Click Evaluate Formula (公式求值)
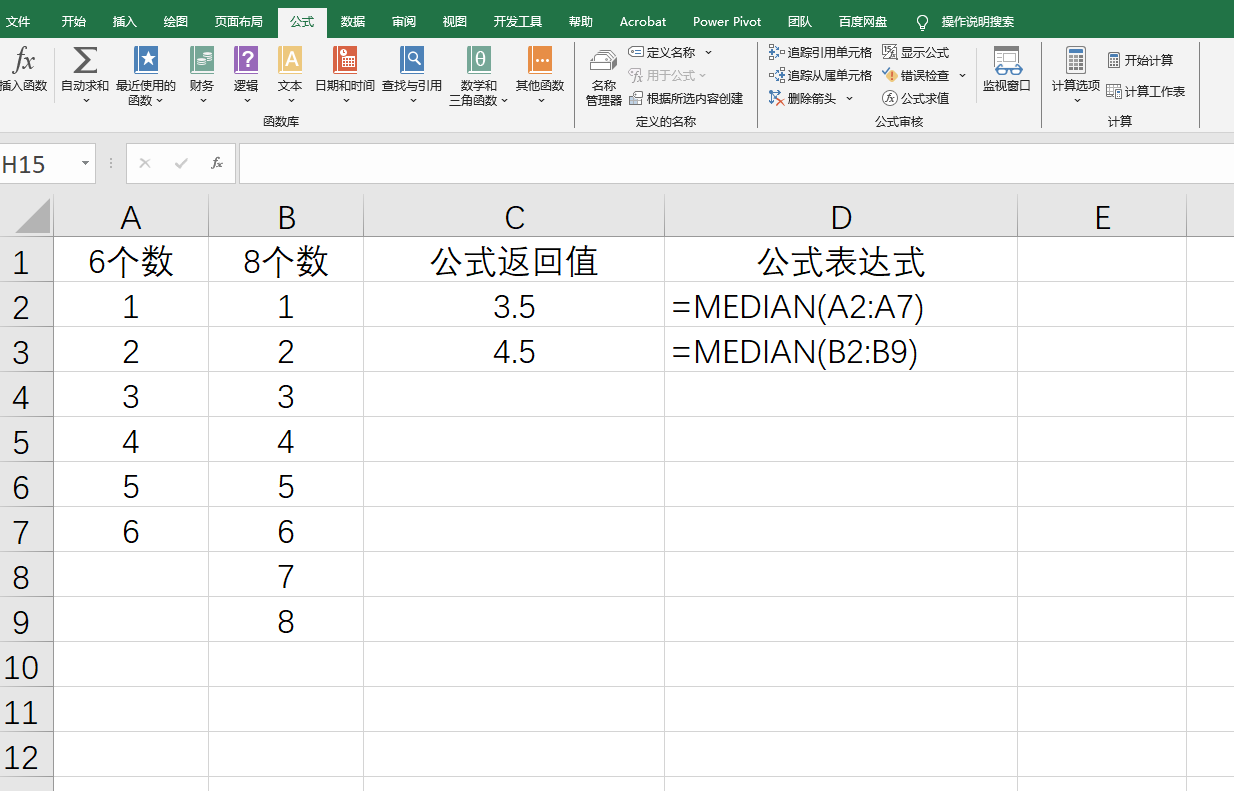The image size is (1234, 791). pyautogui.click(x=916, y=98)
